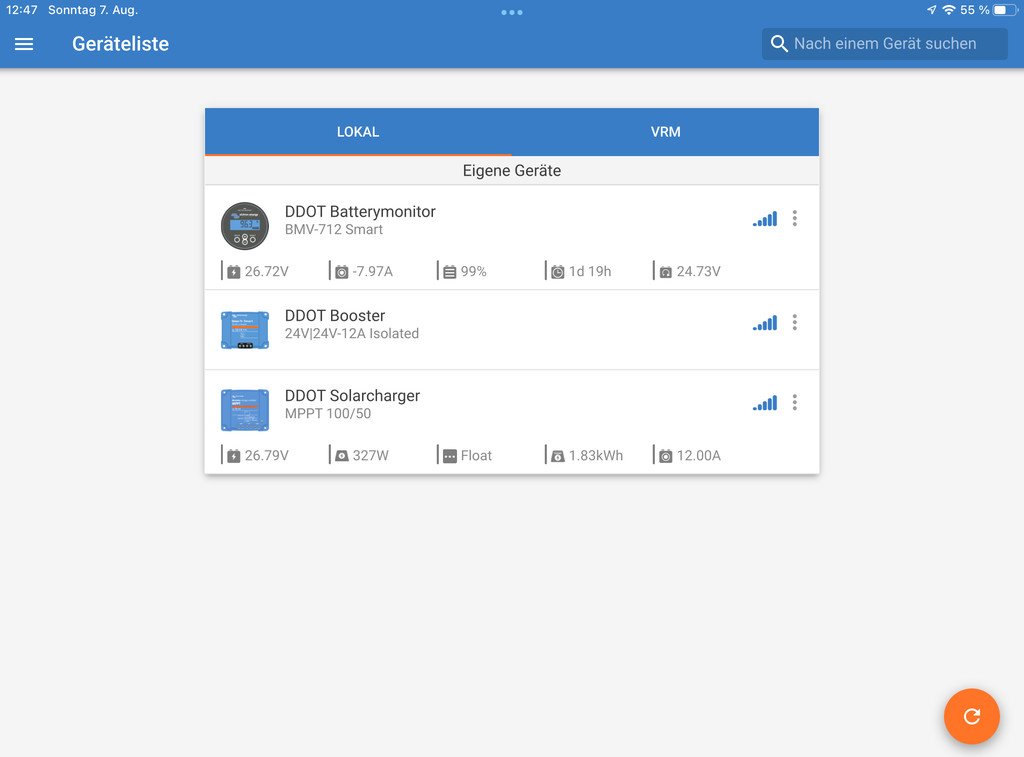Click the 99% reading
Viewport: 1024px width, 757px height.
coord(474,272)
